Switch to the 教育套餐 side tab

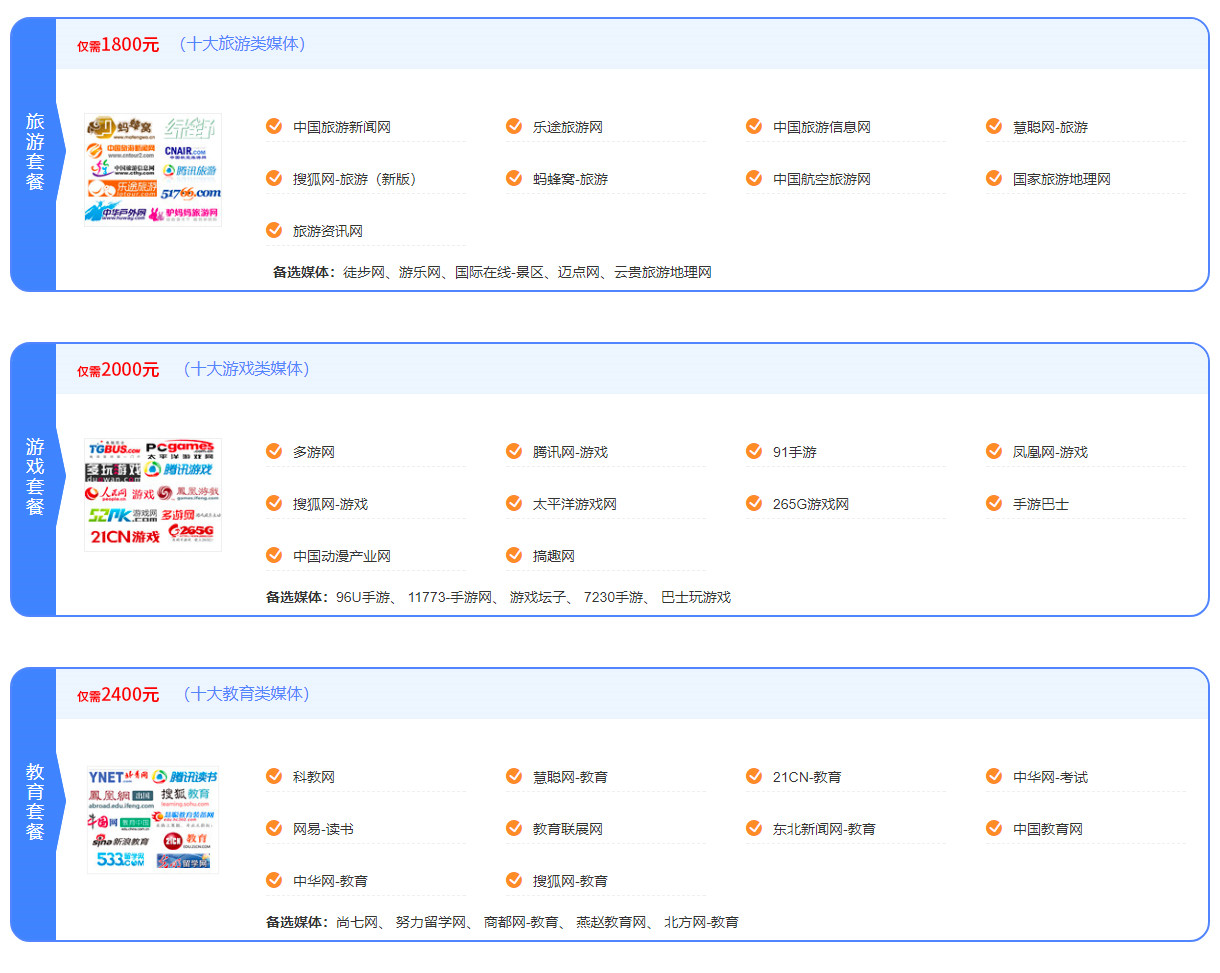(34, 802)
